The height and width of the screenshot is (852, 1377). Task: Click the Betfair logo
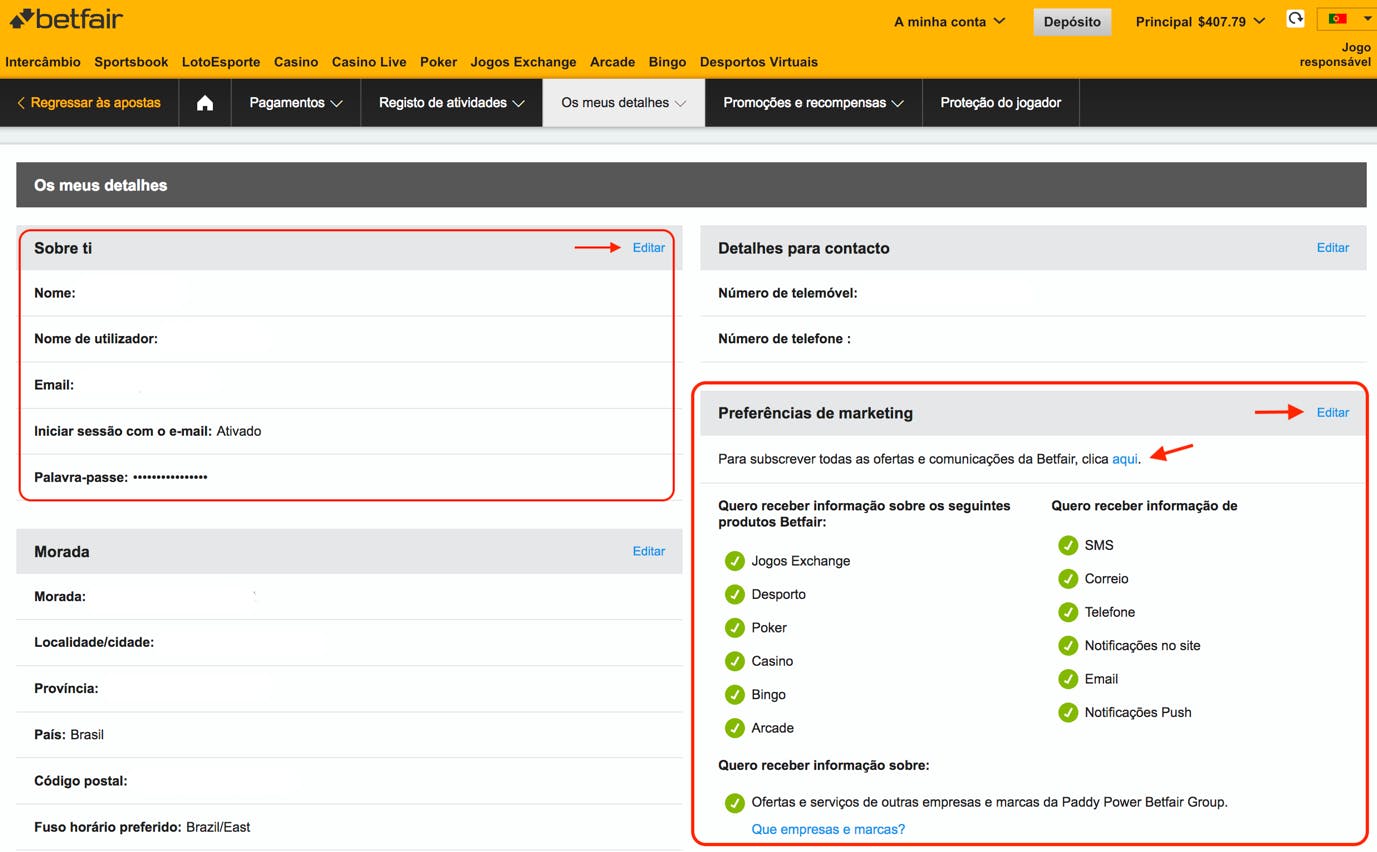click(67, 19)
